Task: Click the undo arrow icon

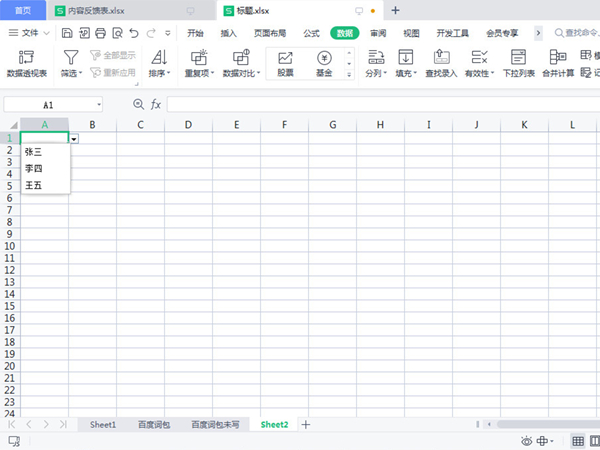Action: click(134, 33)
